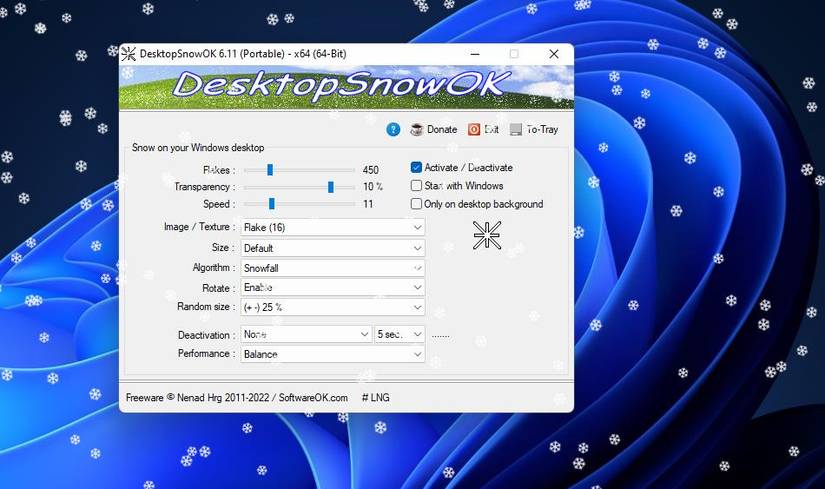Click the Flakes slider thumb

click(270, 169)
